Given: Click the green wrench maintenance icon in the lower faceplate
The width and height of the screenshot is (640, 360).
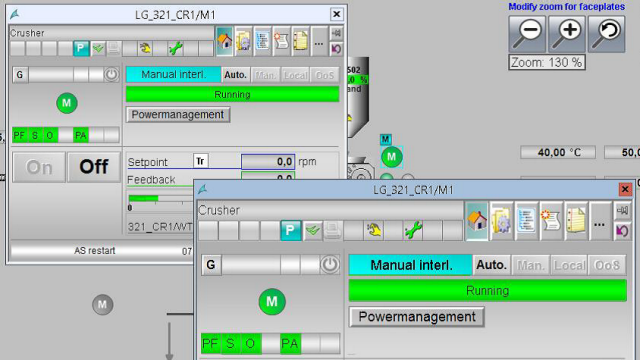Looking at the screenshot, I should point(413,230).
